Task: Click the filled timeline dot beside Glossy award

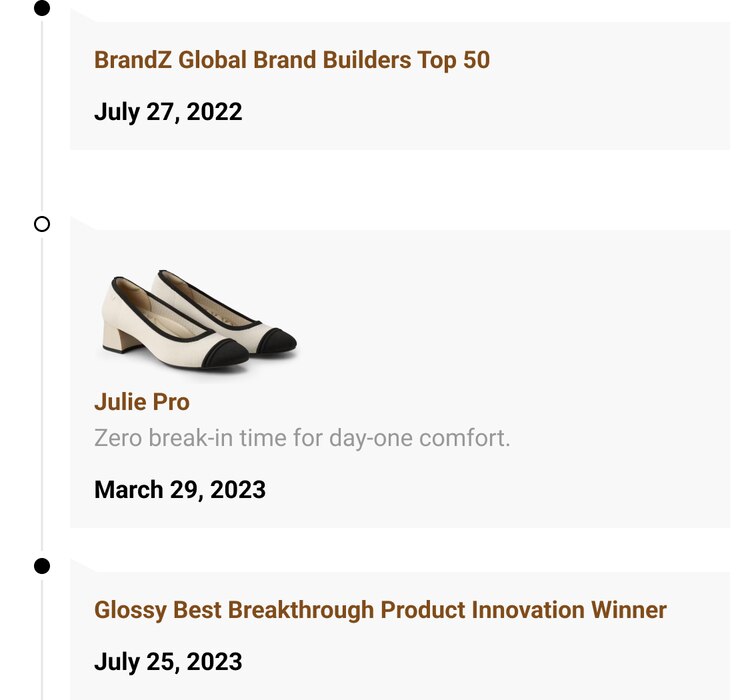Action: [42, 566]
